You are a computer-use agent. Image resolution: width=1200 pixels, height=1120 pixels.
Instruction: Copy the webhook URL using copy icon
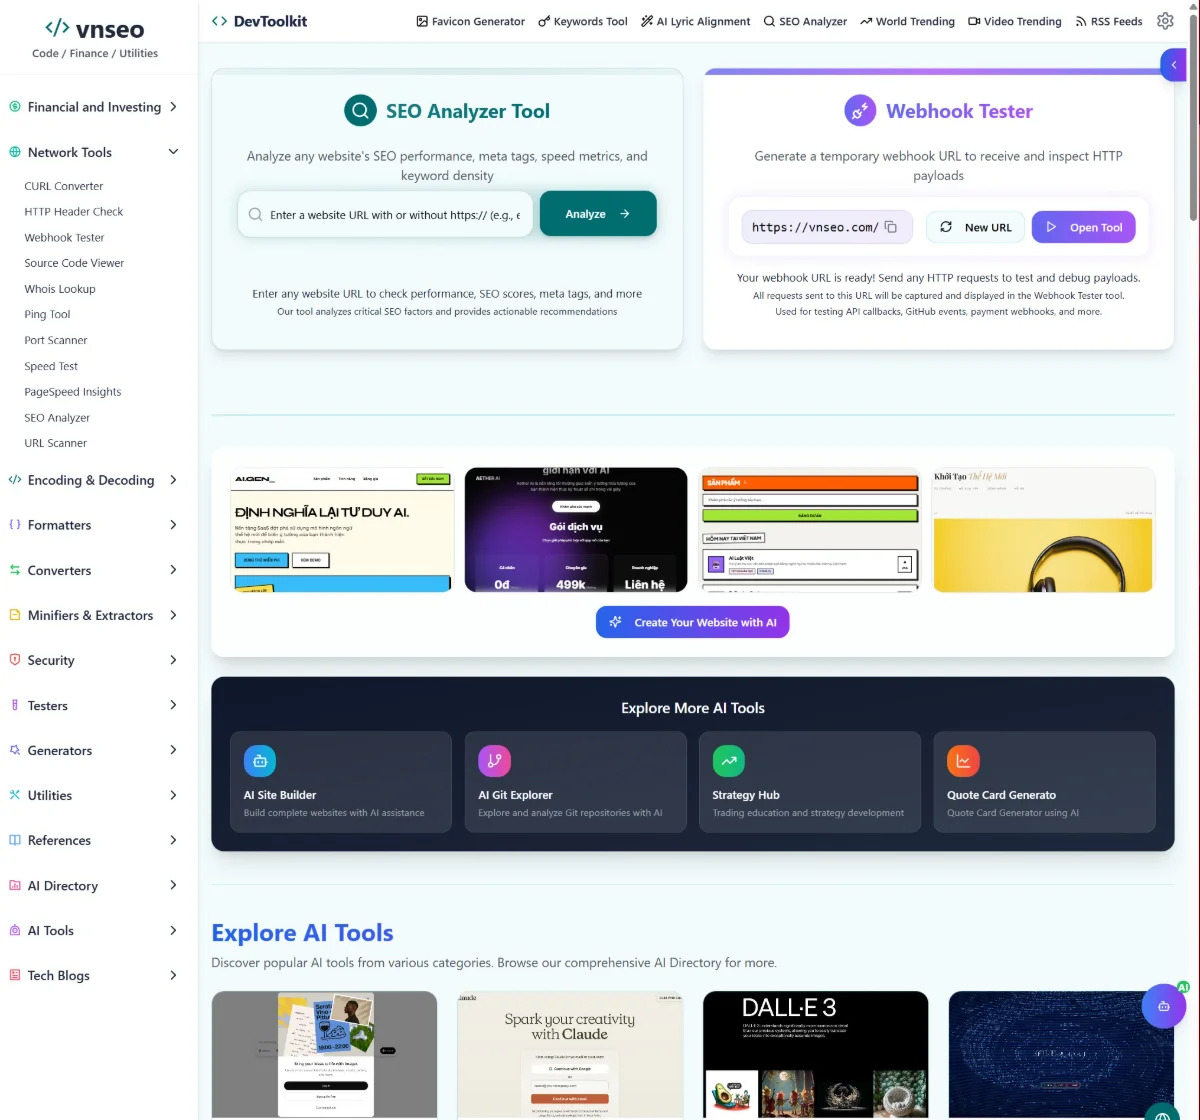(891, 227)
